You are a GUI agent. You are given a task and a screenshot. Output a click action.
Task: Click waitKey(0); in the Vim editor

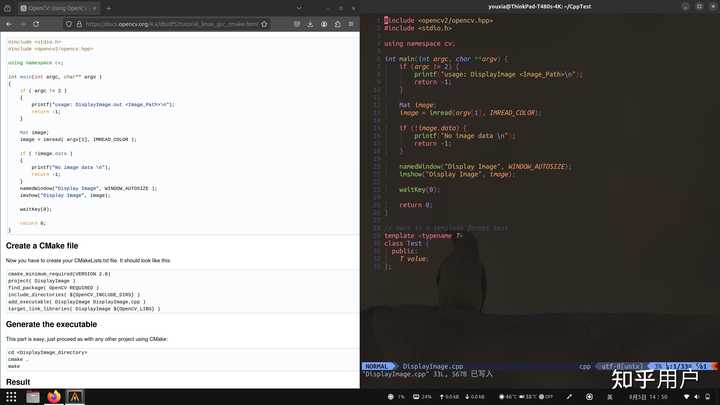click(x=419, y=189)
